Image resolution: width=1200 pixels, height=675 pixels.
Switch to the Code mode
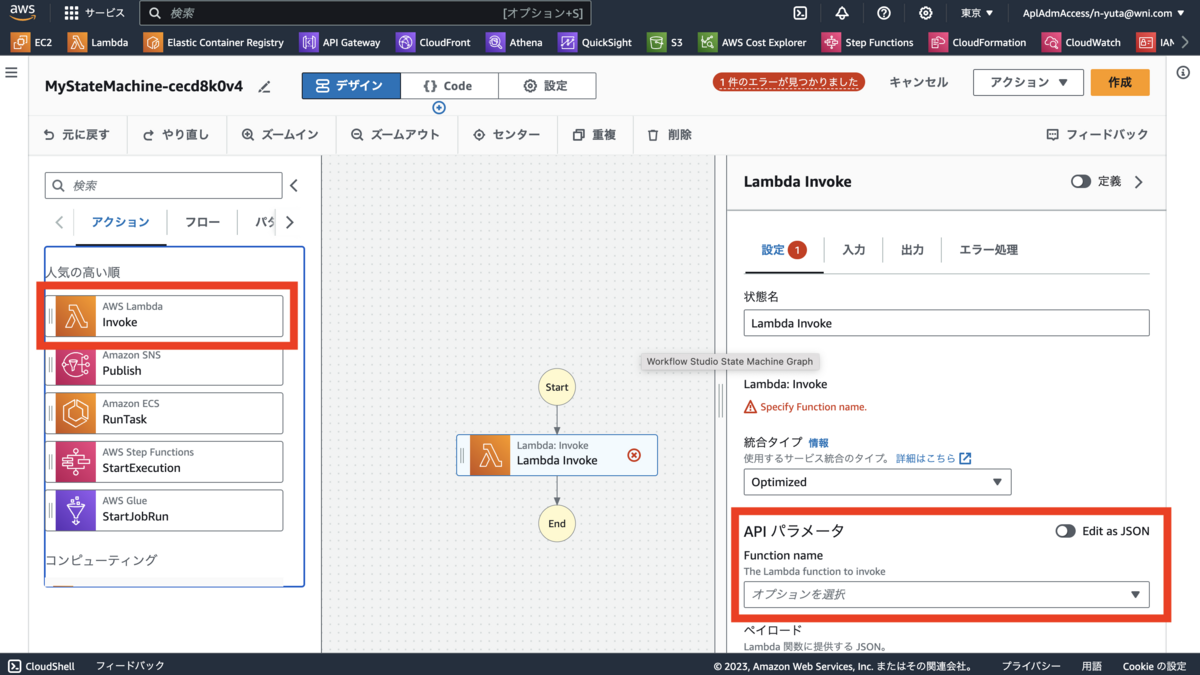(x=449, y=86)
